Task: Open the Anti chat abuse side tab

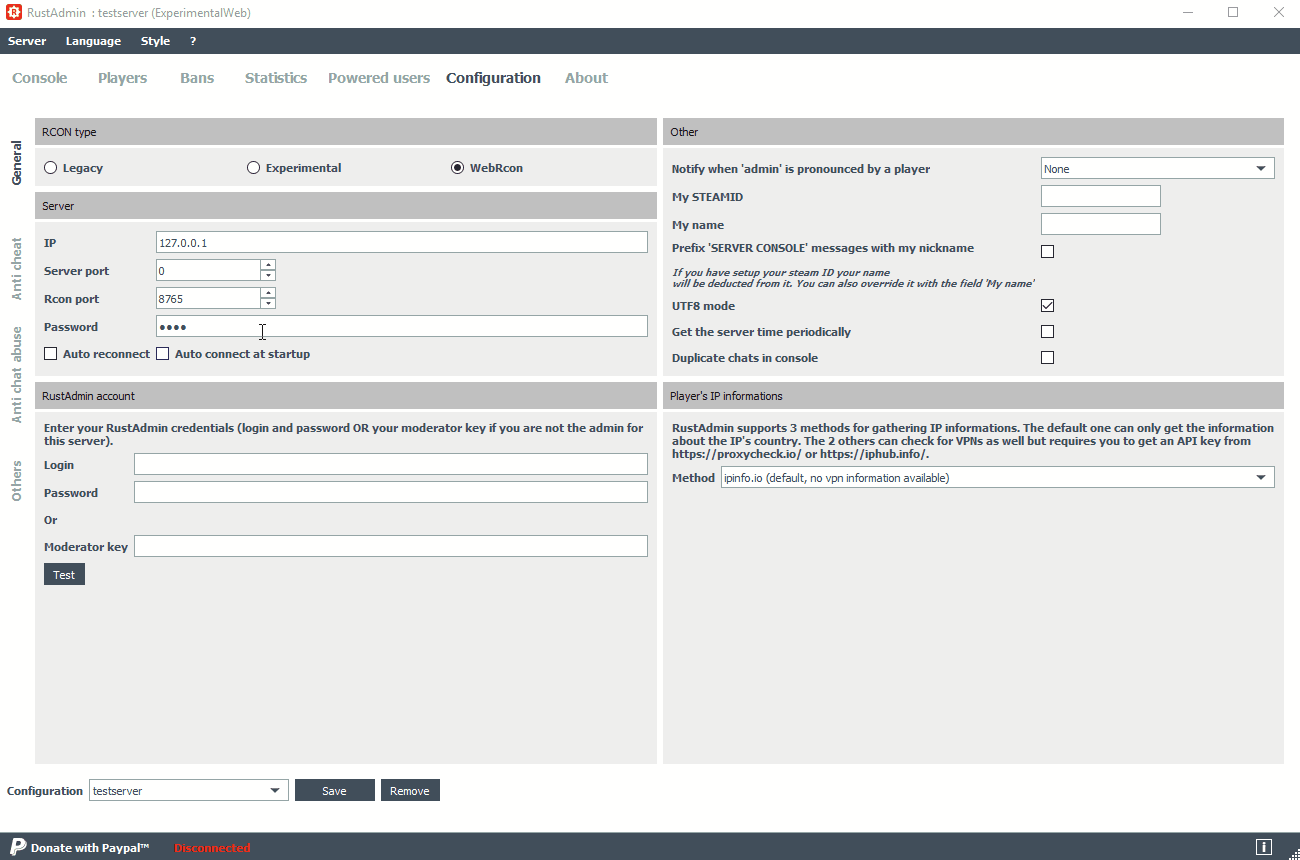Action: tap(17, 374)
